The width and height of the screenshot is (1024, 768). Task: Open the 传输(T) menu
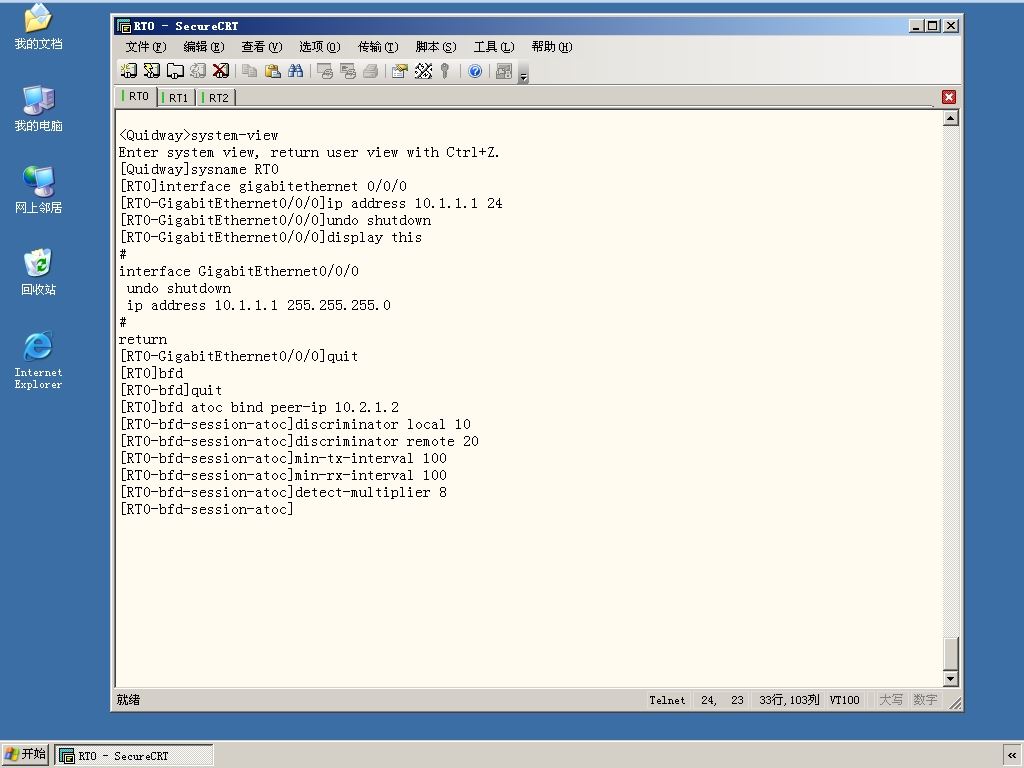pyautogui.click(x=377, y=47)
